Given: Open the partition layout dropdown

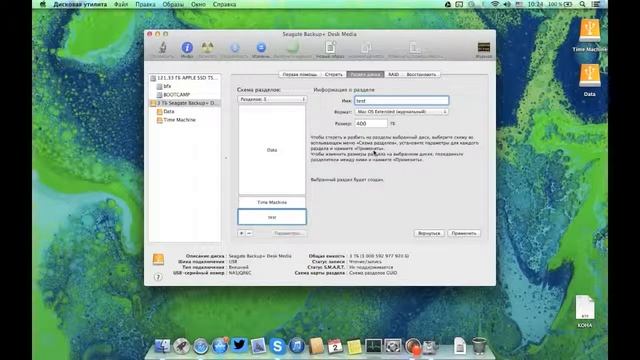Looking at the screenshot, I should tap(272, 99).
